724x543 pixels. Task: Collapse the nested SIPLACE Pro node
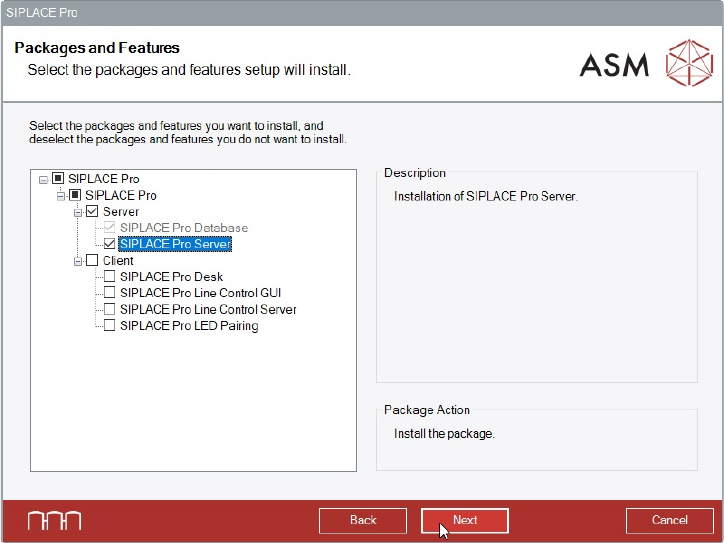[61, 196]
